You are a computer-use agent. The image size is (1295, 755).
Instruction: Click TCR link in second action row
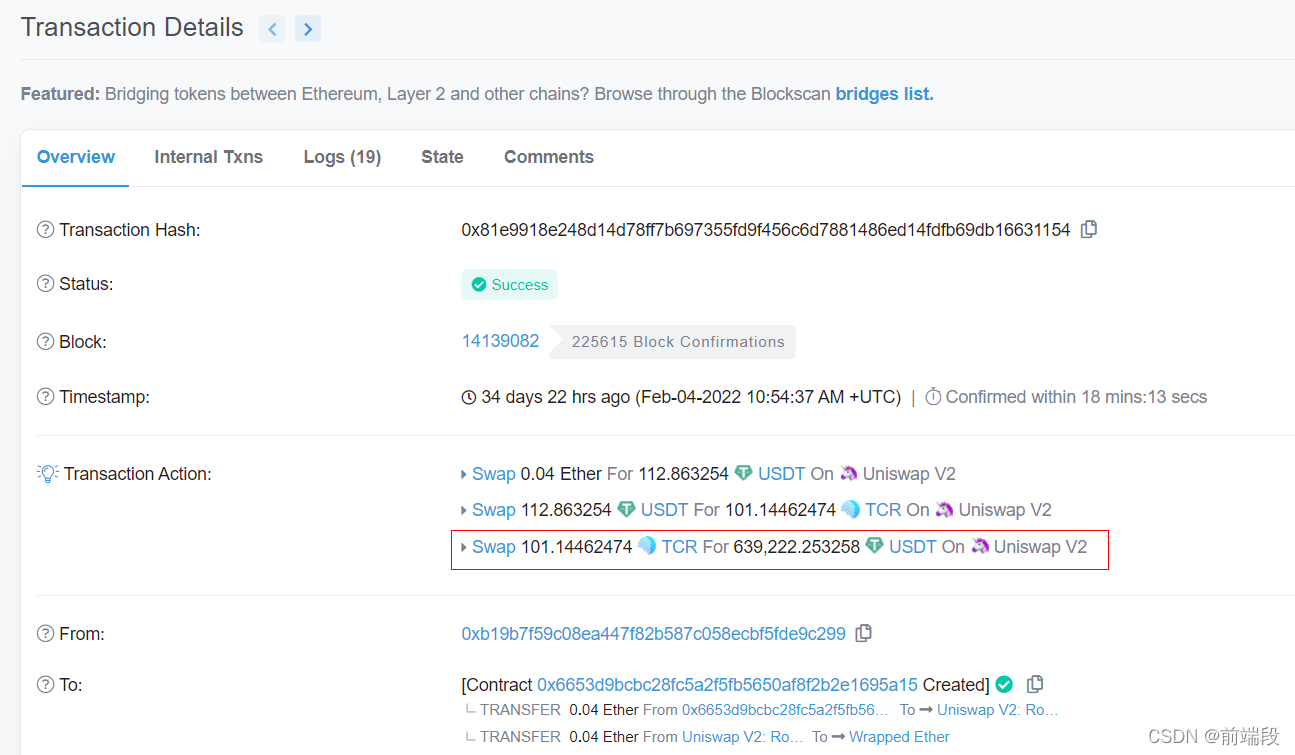tap(883, 509)
